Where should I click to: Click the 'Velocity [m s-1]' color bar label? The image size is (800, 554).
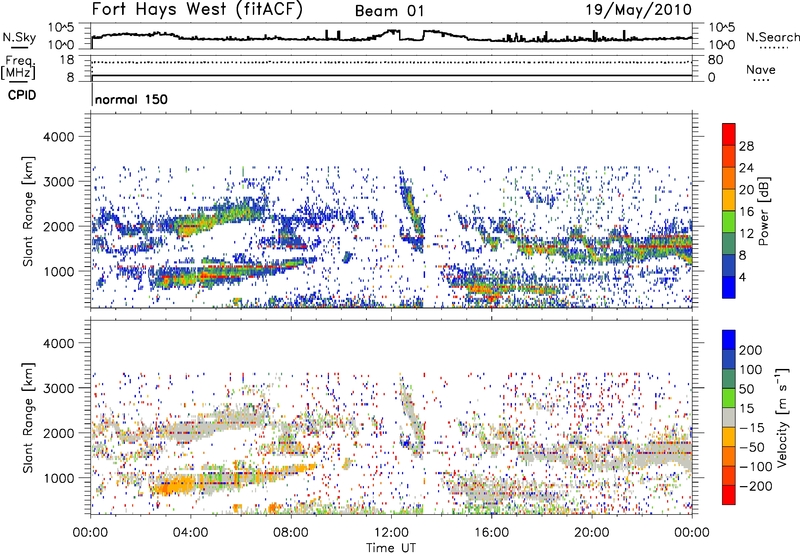[x=781, y=417]
